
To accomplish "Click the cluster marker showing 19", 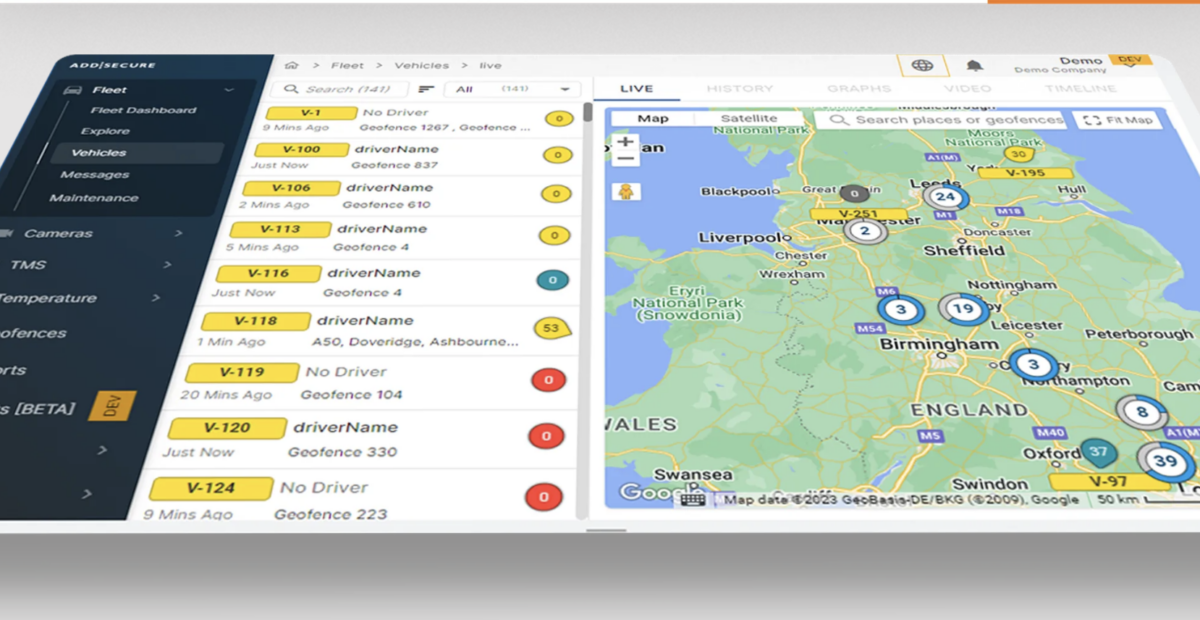I will (x=963, y=310).
